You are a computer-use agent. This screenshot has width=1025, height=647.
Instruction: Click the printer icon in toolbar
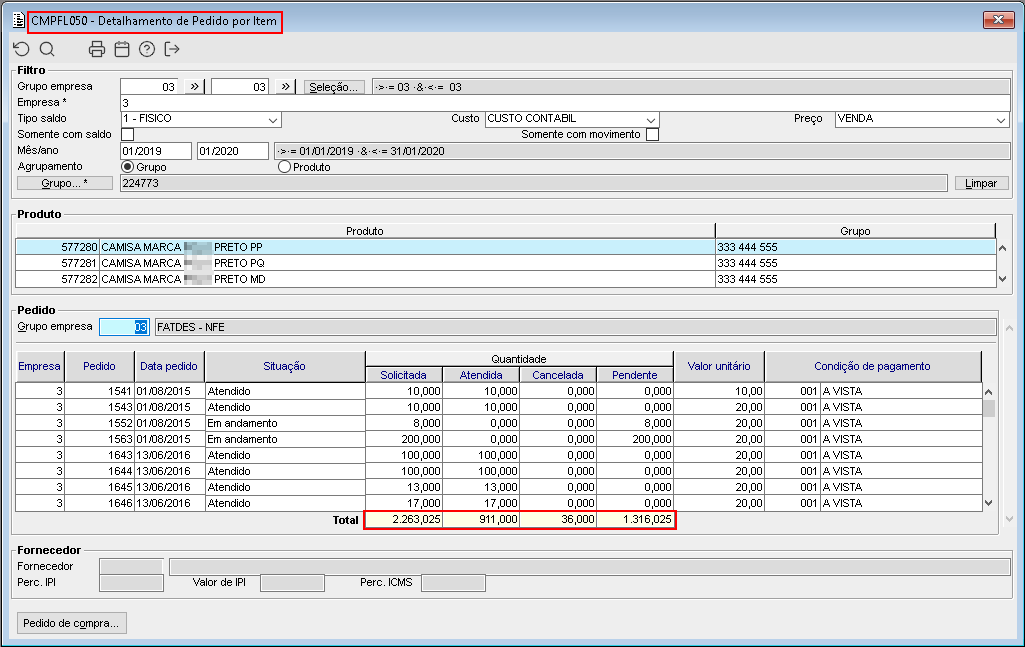(x=97, y=49)
